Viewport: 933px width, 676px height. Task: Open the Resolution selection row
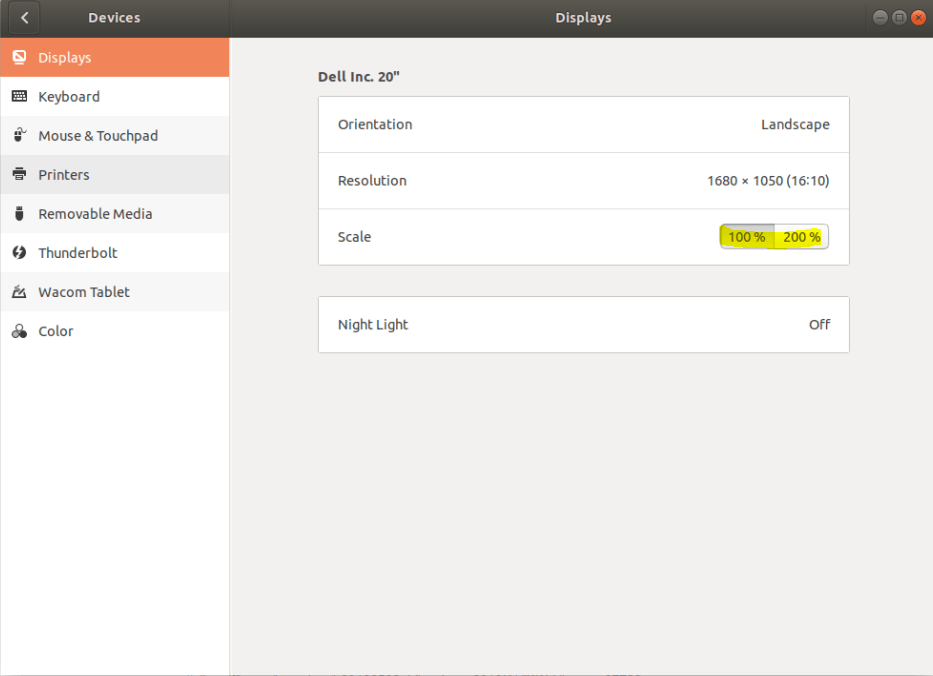pyautogui.click(x=583, y=180)
